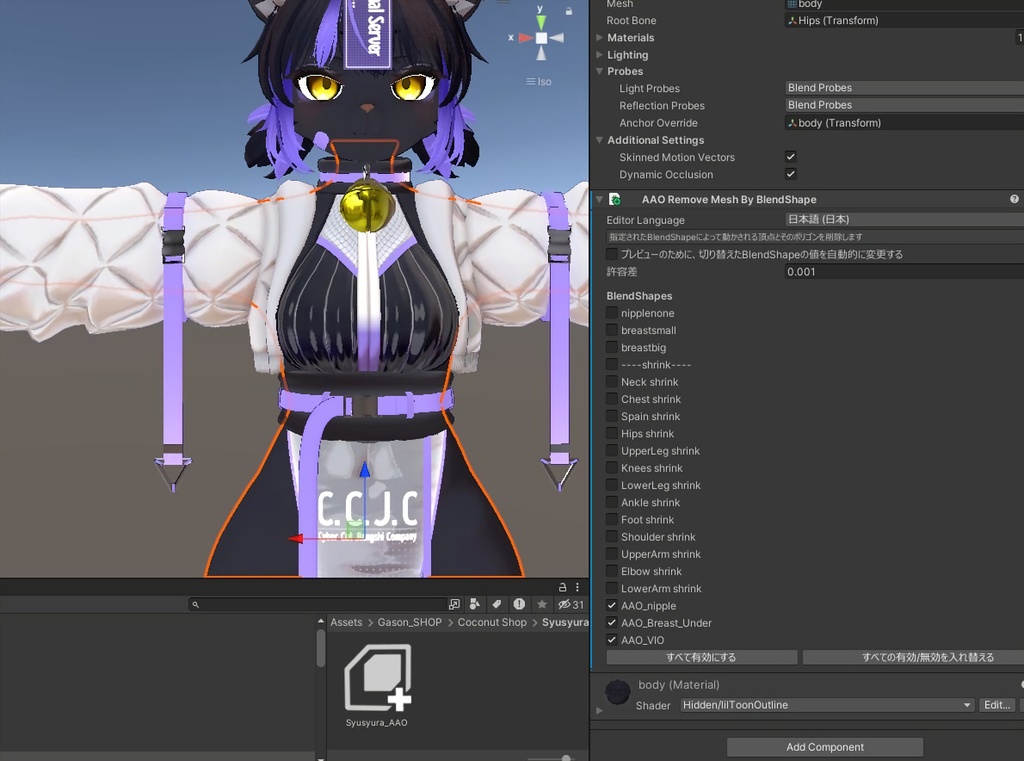
Task: Check the breastsmall blendshape
Action: pyautogui.click(x=612, y=330)
